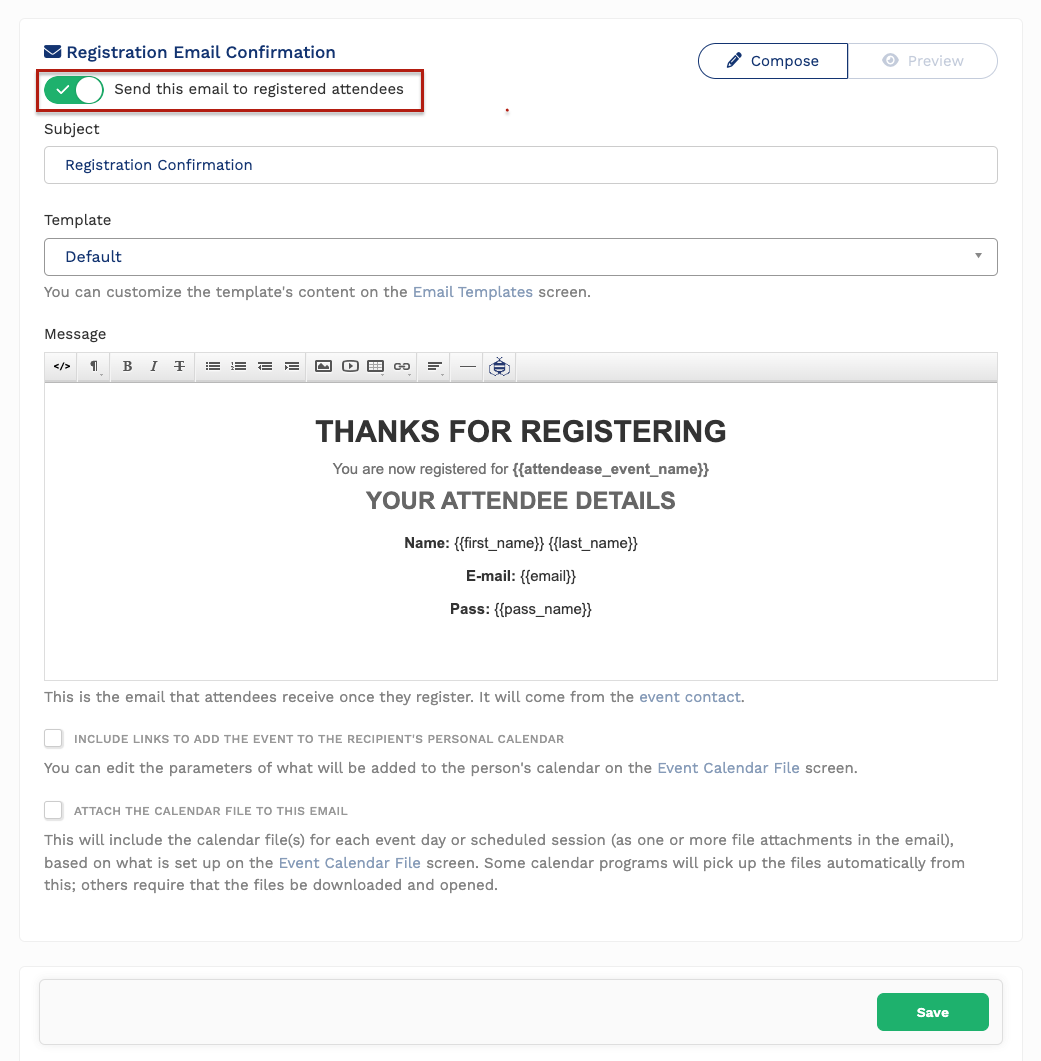Select the Preview tab
Viewport: 1041px width, 1061px height.
[922, 61]
